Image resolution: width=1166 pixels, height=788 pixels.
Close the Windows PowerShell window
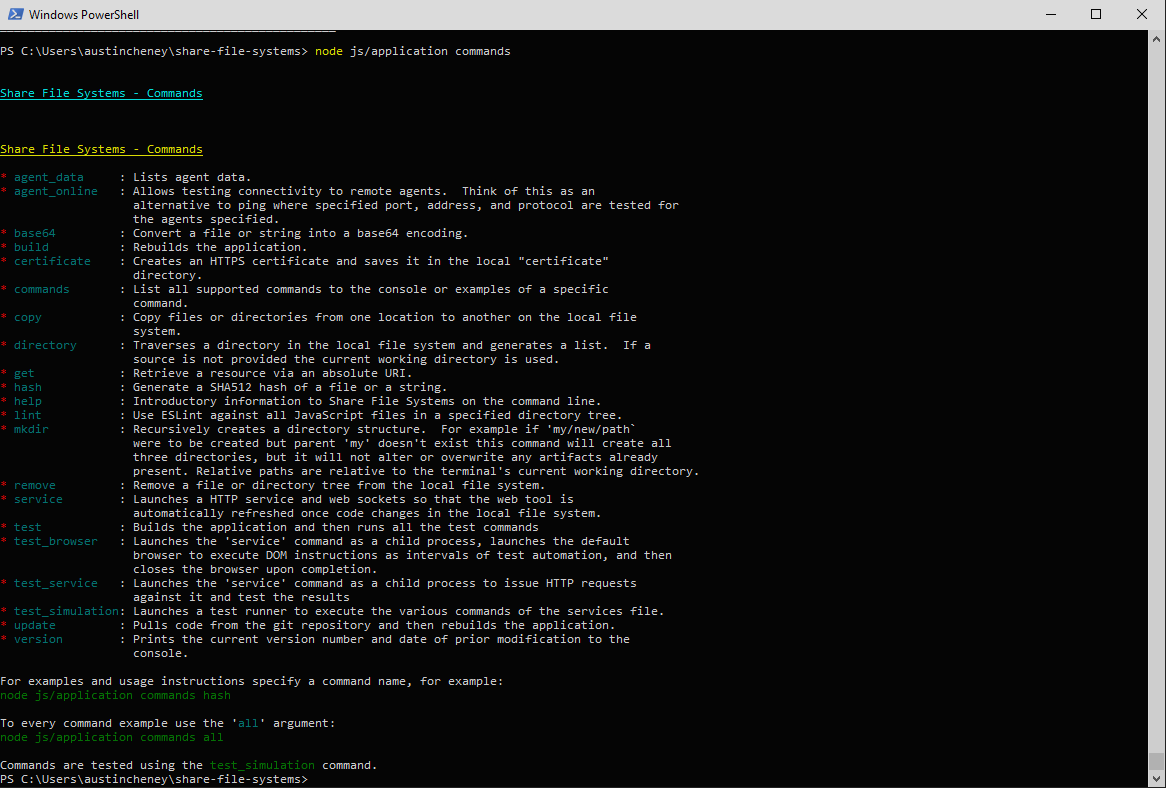pos(1141,15)
